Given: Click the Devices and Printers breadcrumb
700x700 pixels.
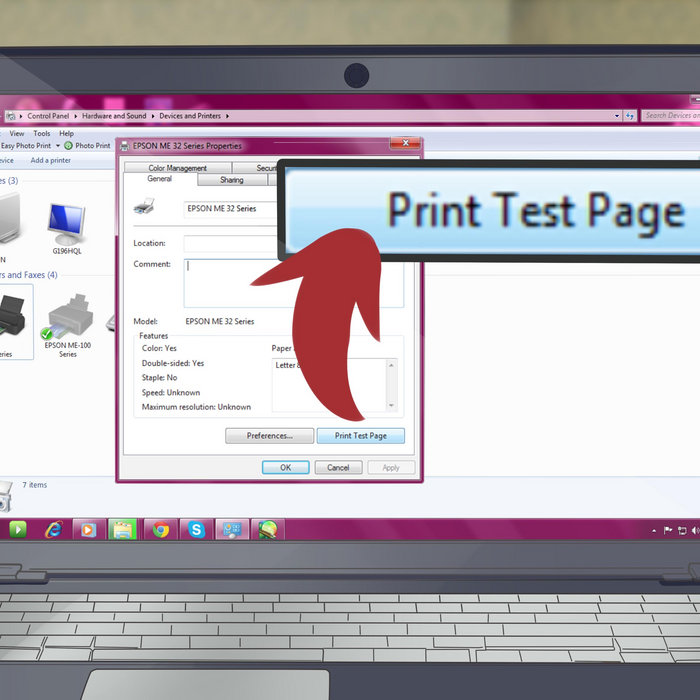Looking at the screenshot, I should pyautogui.click(x=190, y=116).
